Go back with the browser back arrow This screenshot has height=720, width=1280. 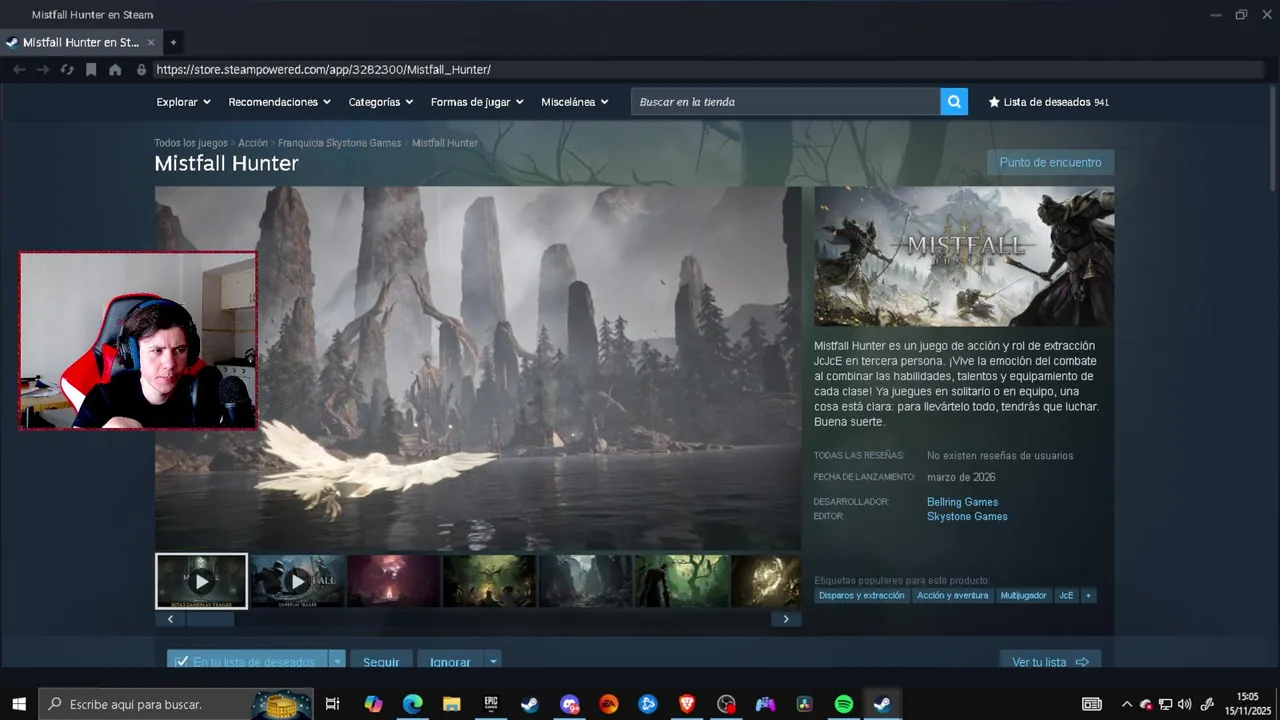19,70
